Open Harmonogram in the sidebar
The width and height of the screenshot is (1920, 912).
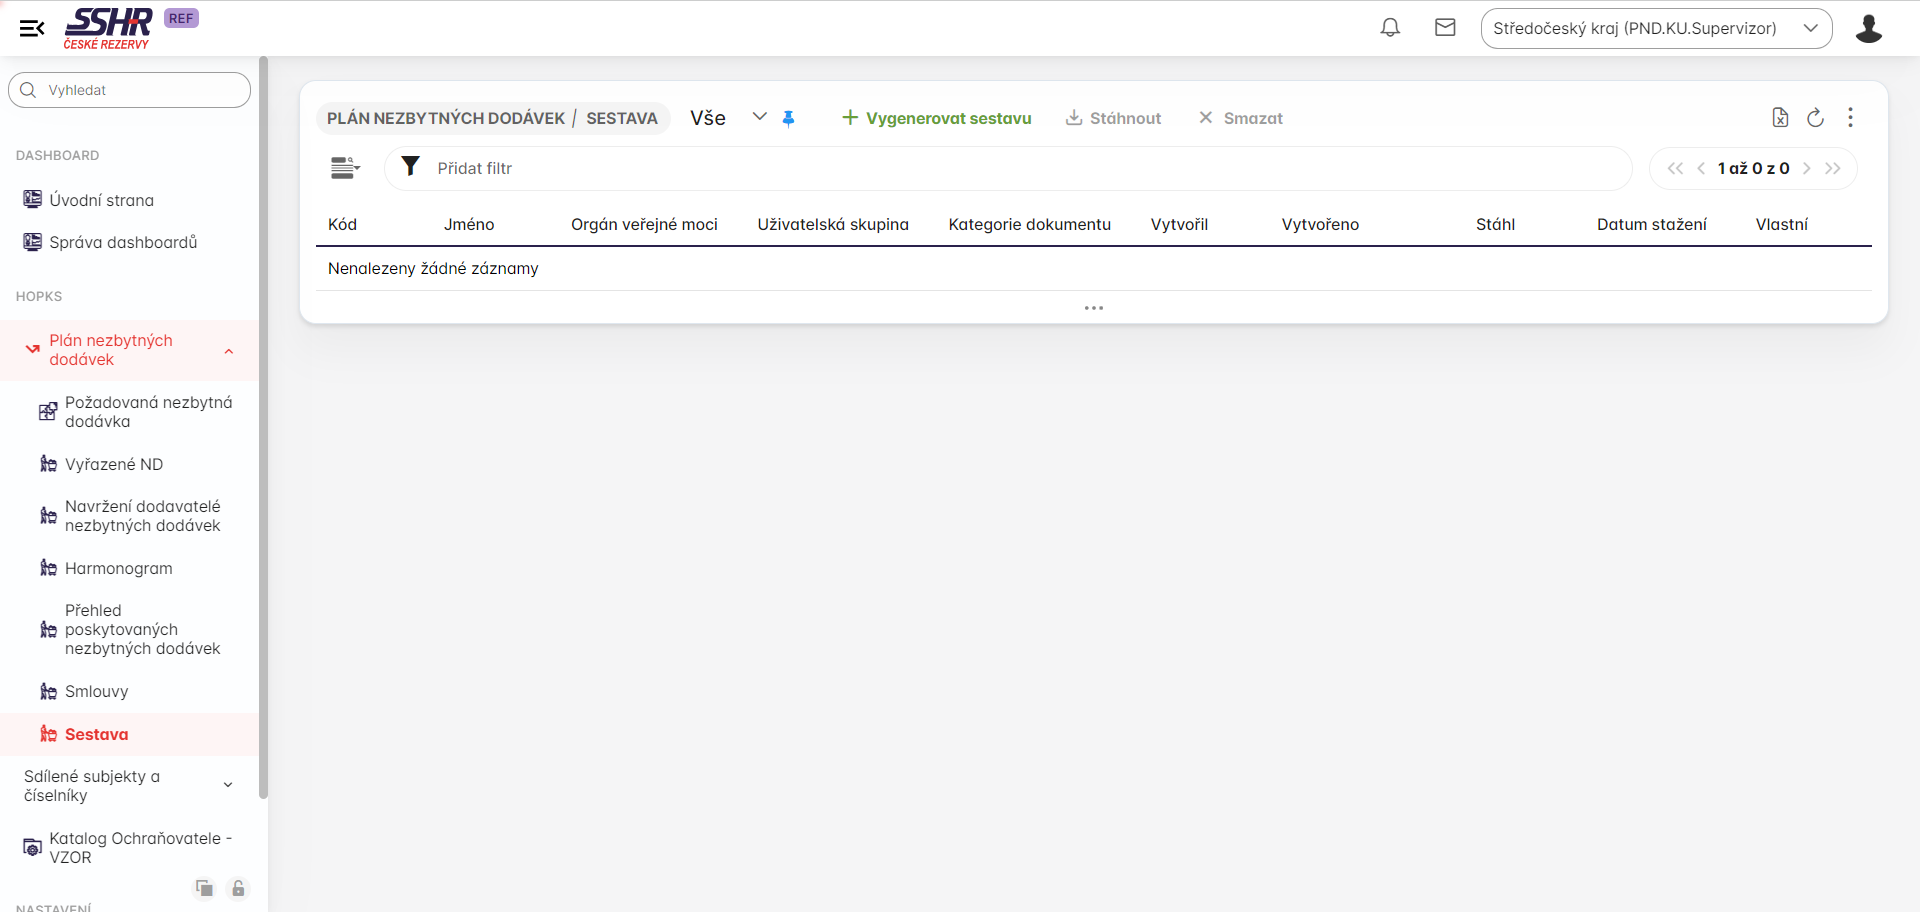(x=118, y=568)
